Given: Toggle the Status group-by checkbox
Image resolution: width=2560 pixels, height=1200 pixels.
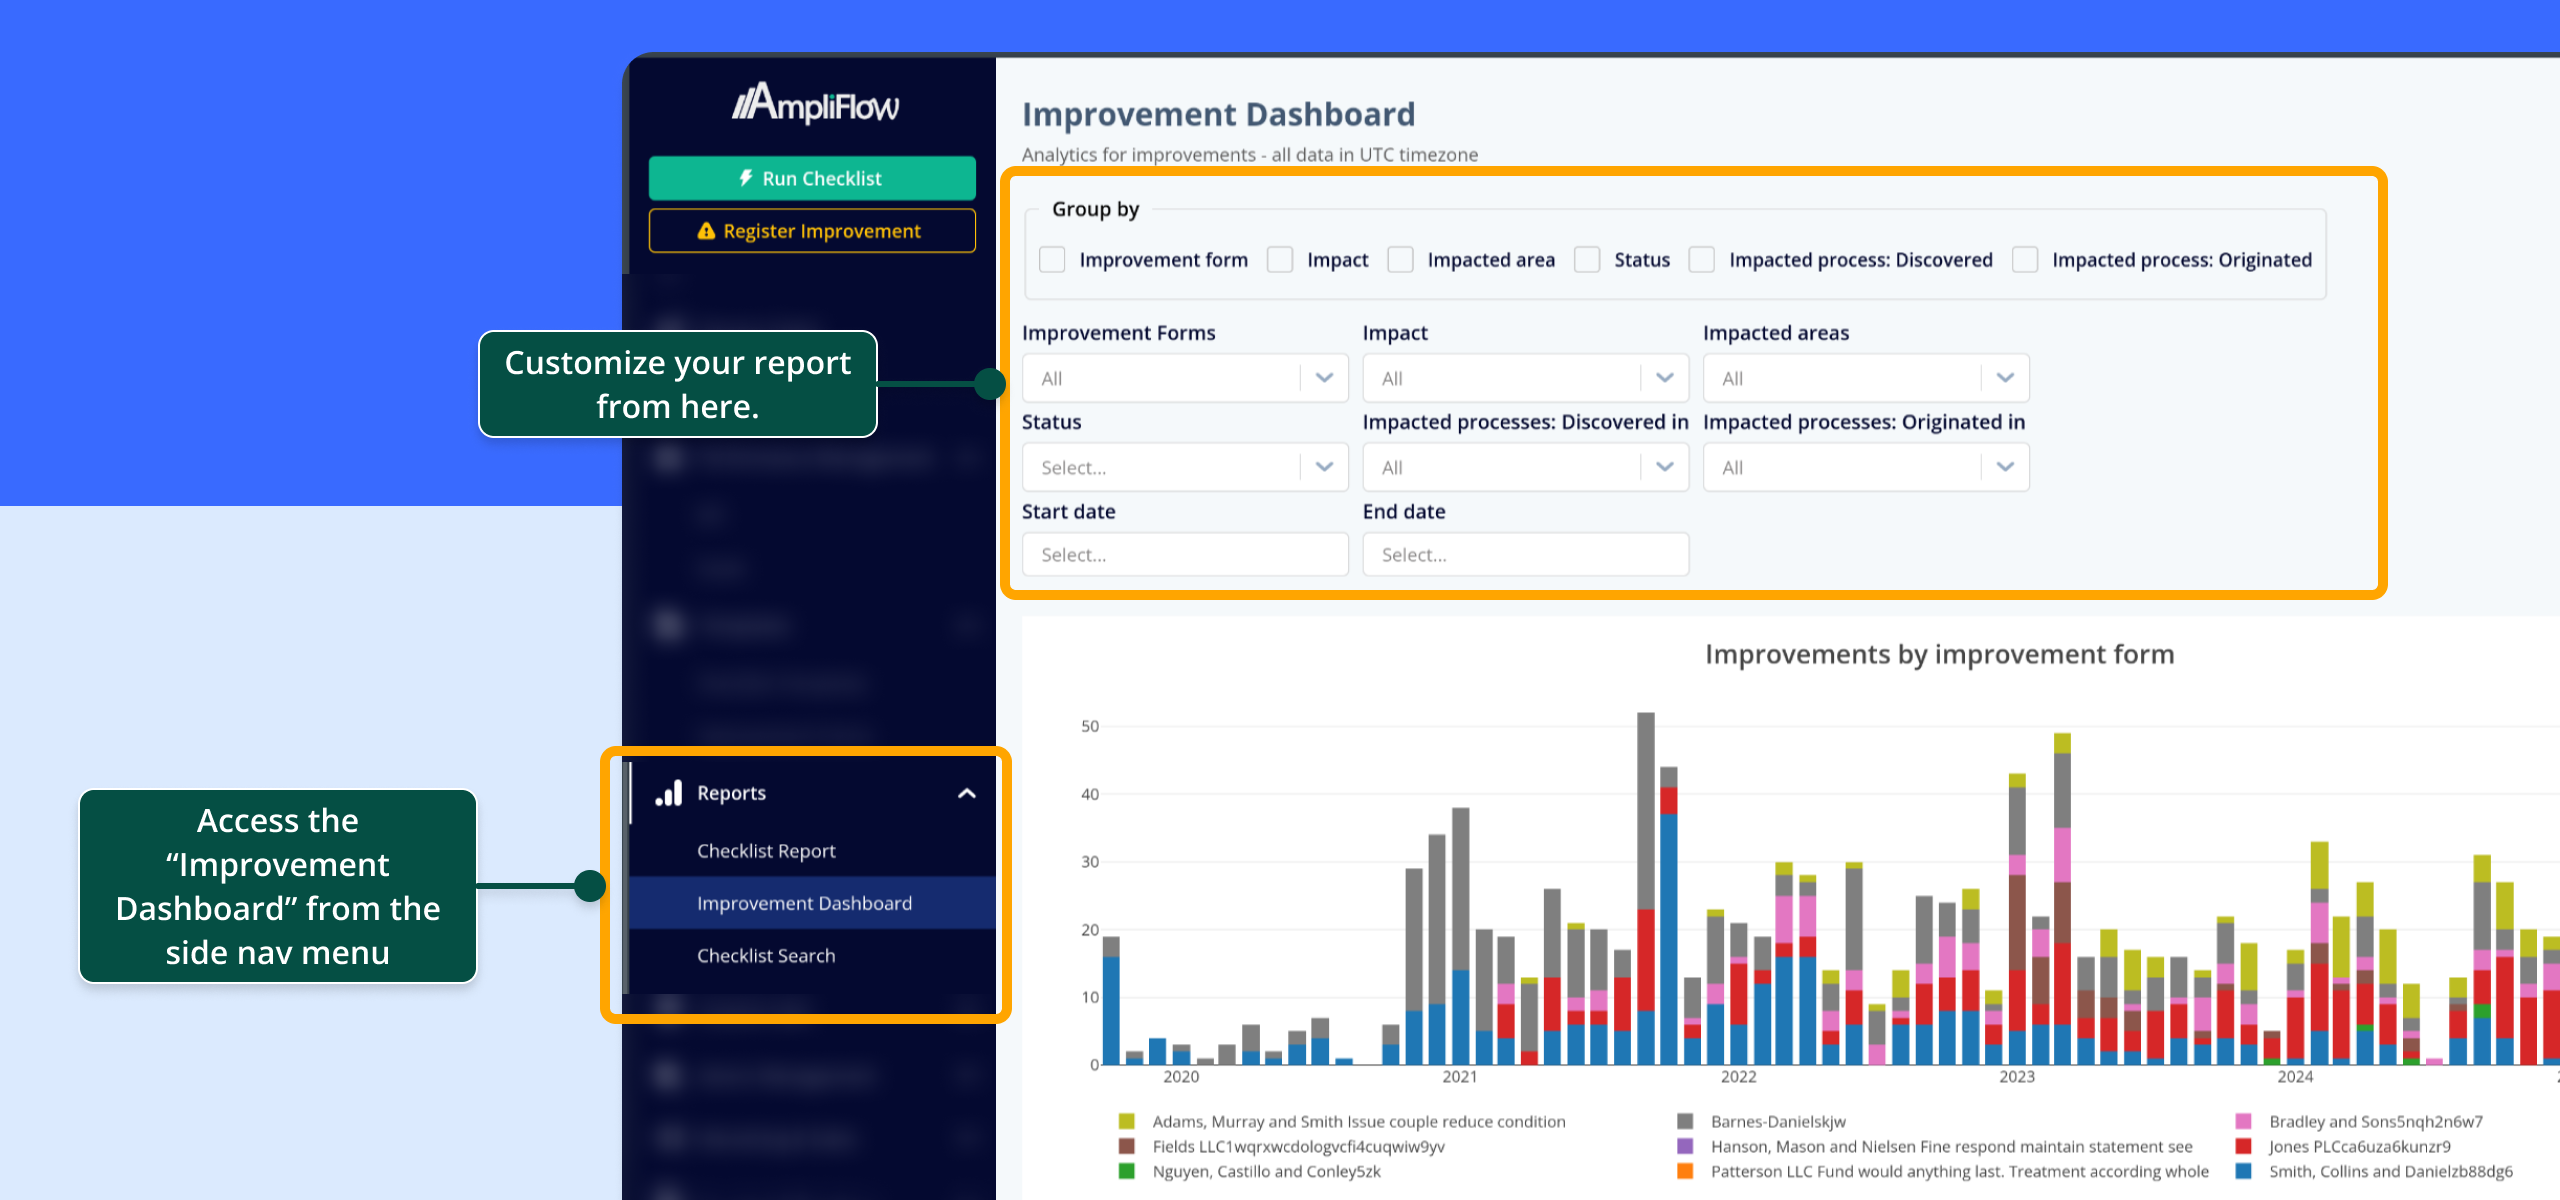Looking at the screenshot, I should click(x=1587, y=260).
